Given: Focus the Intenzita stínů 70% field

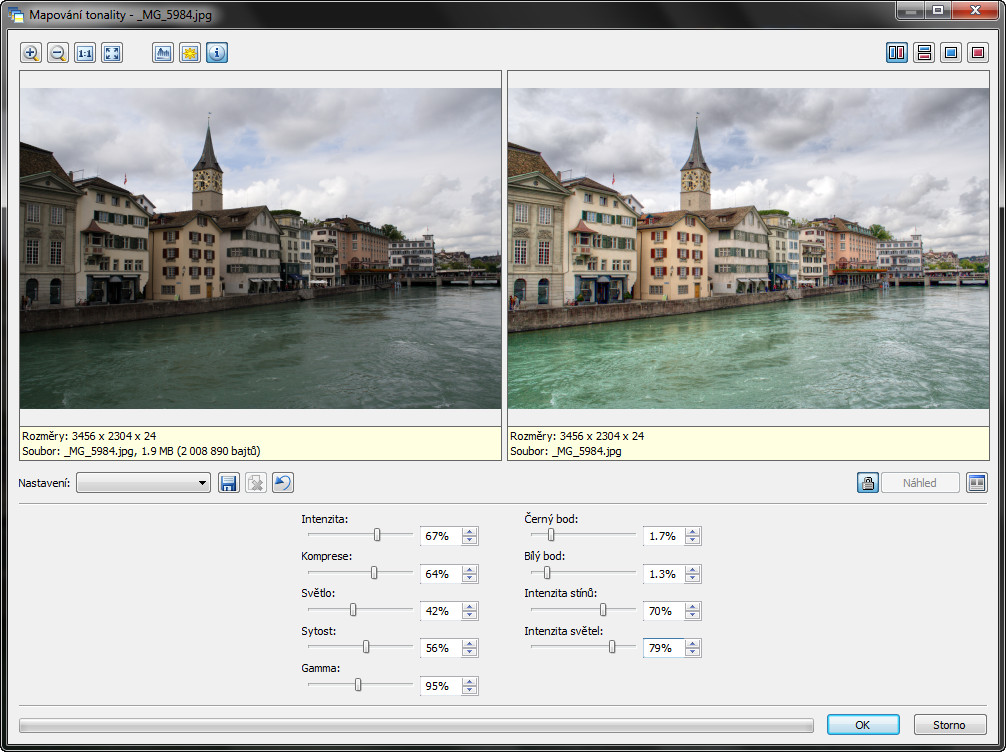Looking at the screenshot, I should [x=663, y=611].
